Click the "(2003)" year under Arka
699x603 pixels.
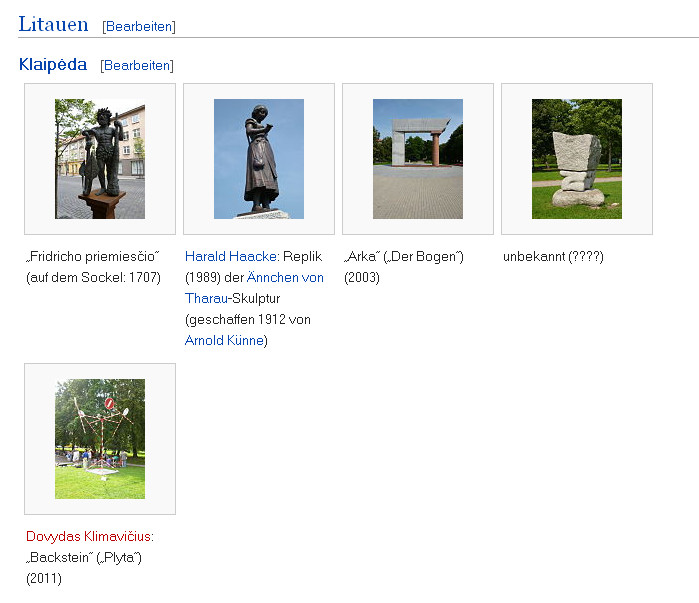pyautogui.click(x=362, y=278)
